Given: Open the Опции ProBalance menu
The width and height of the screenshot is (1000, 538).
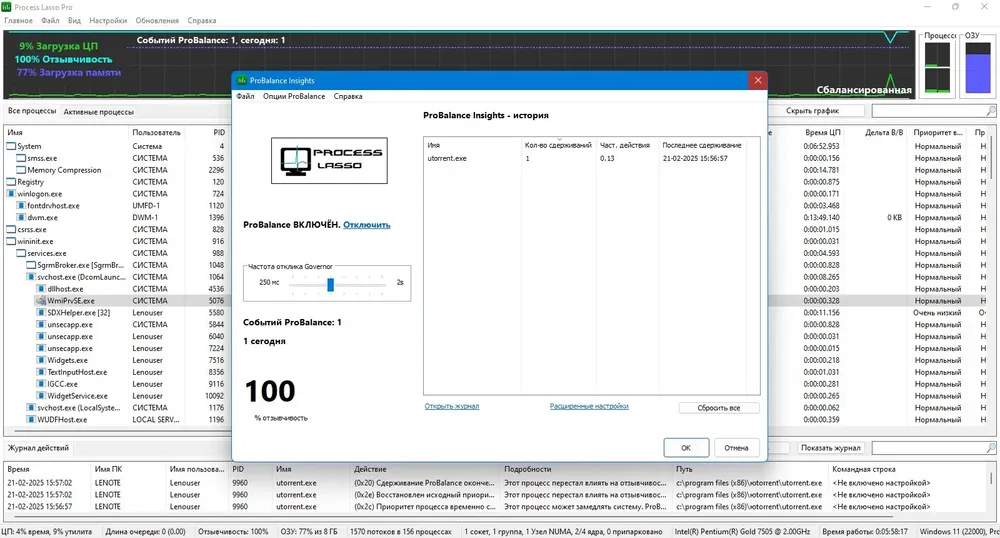Looking at the screenshot, I should click(294, 96).
